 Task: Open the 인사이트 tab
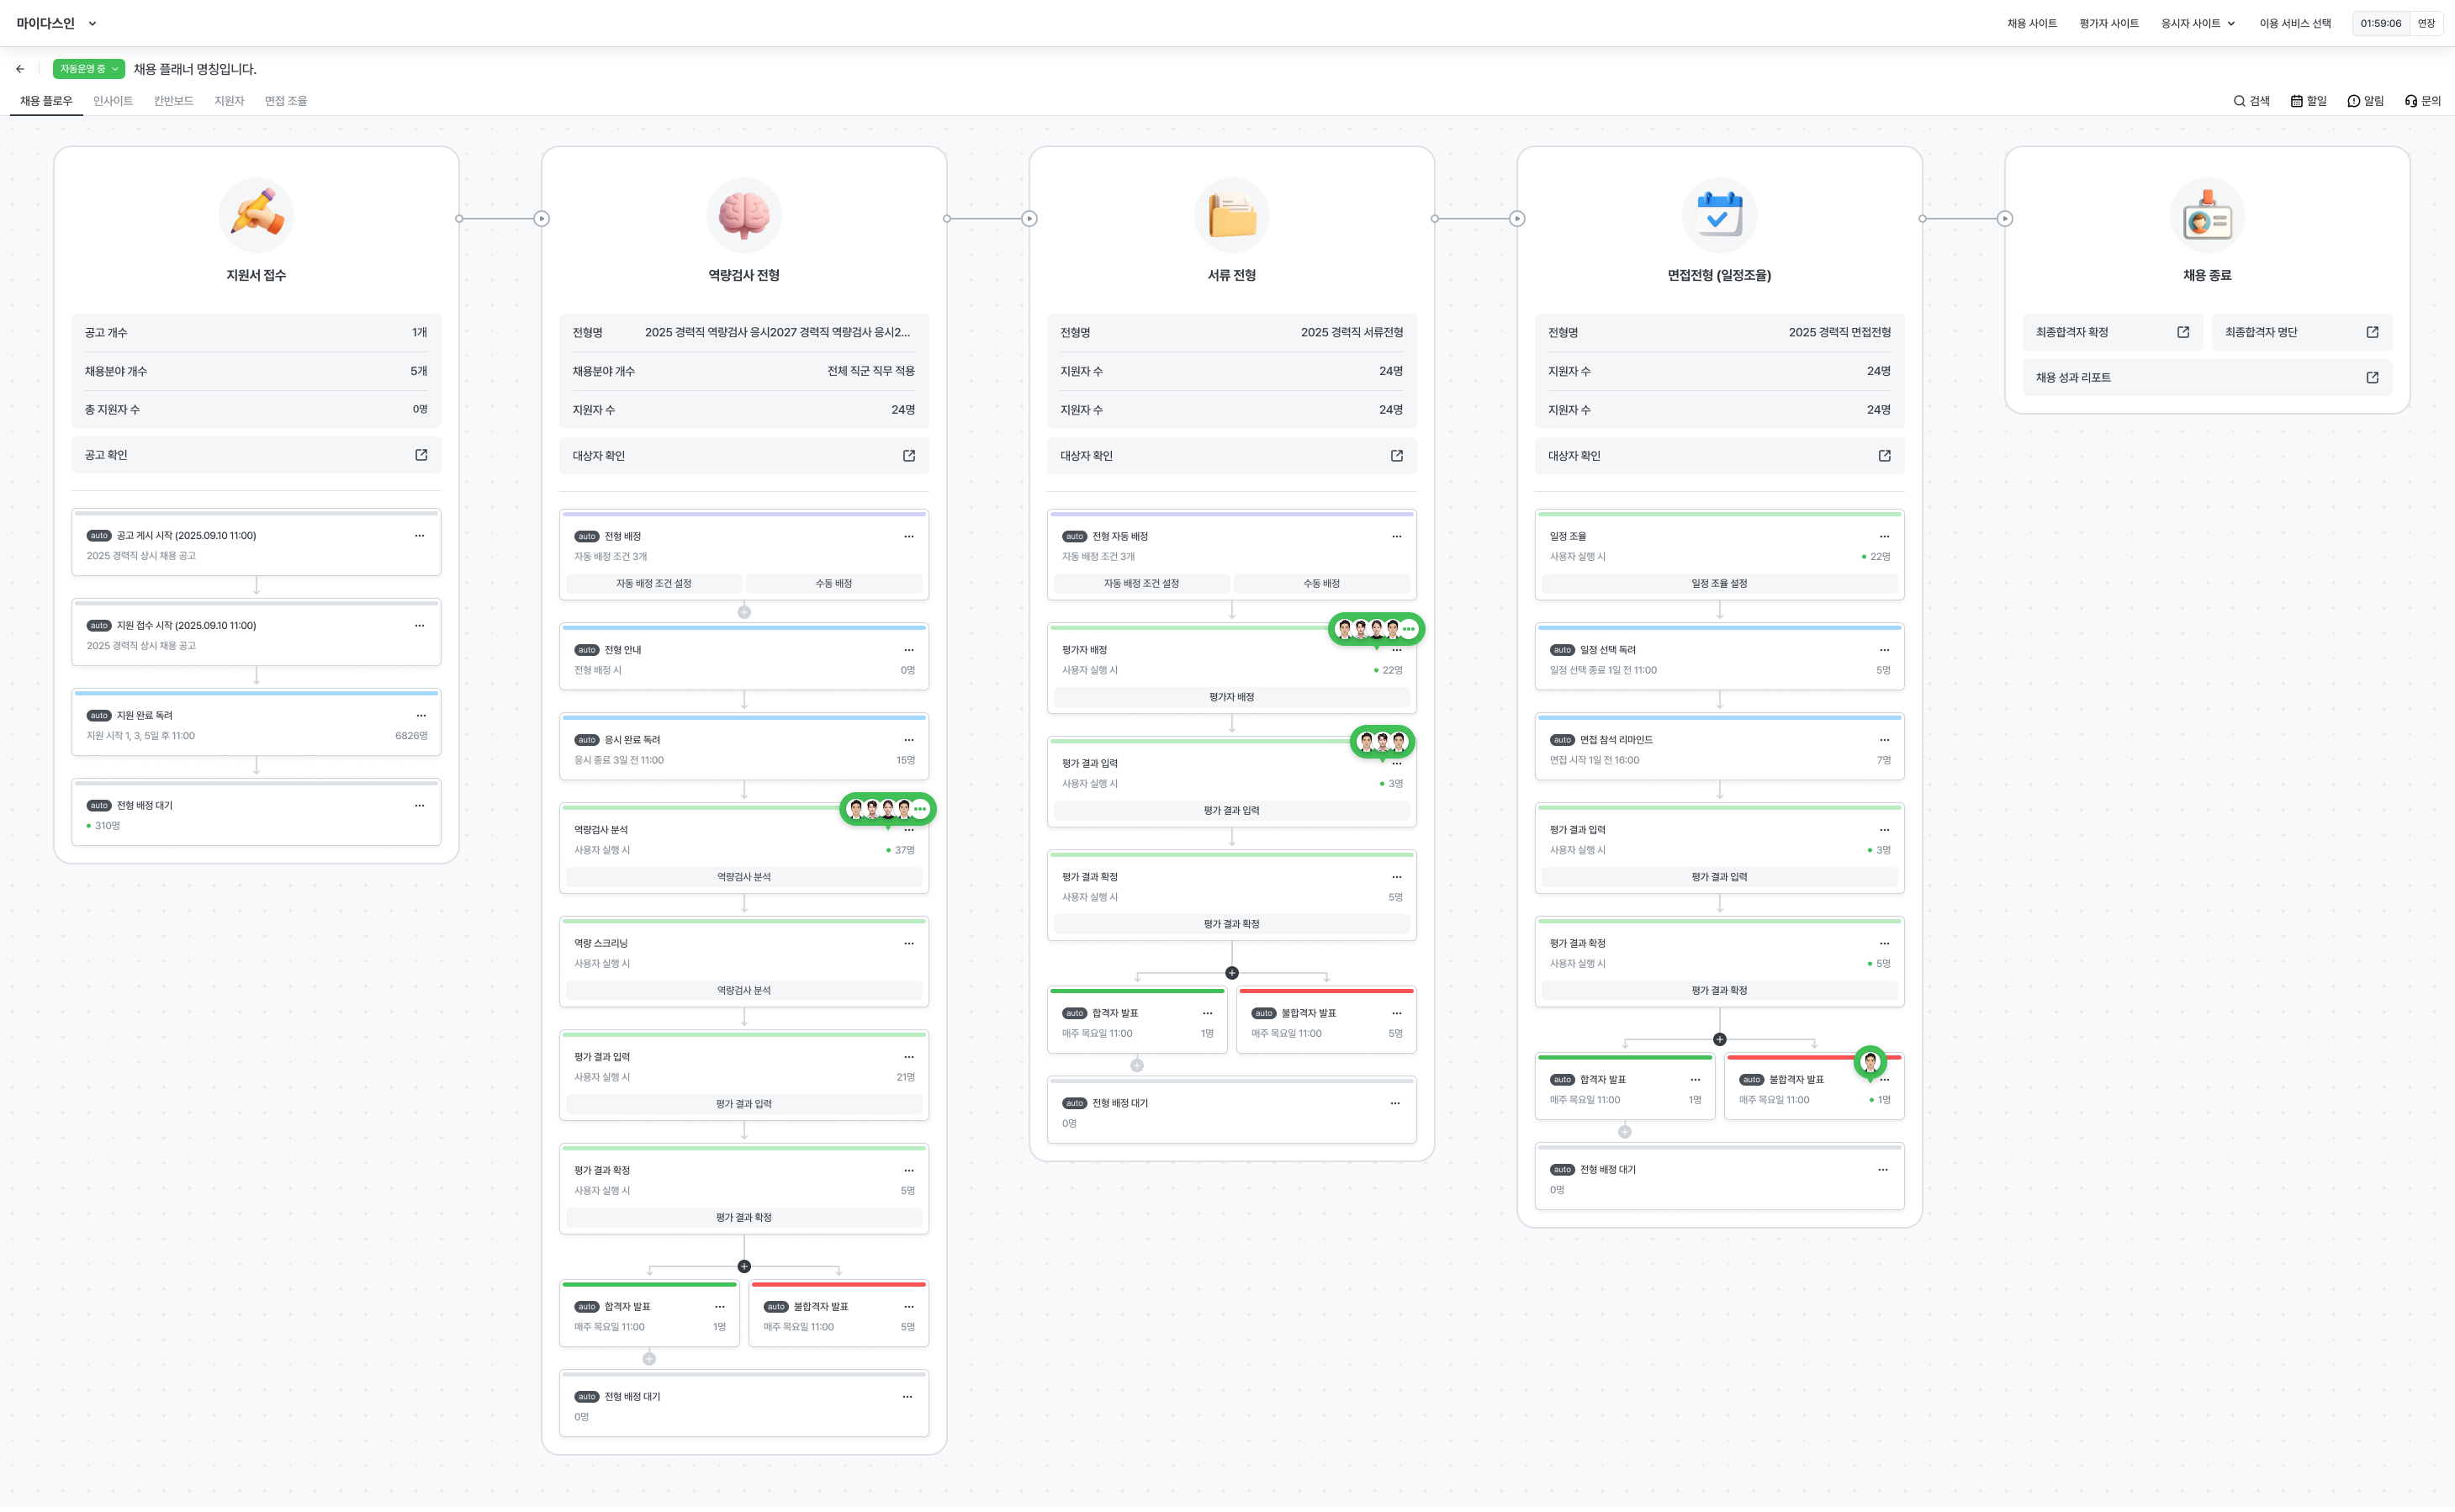pyautogui.click(x=113, y=101)
